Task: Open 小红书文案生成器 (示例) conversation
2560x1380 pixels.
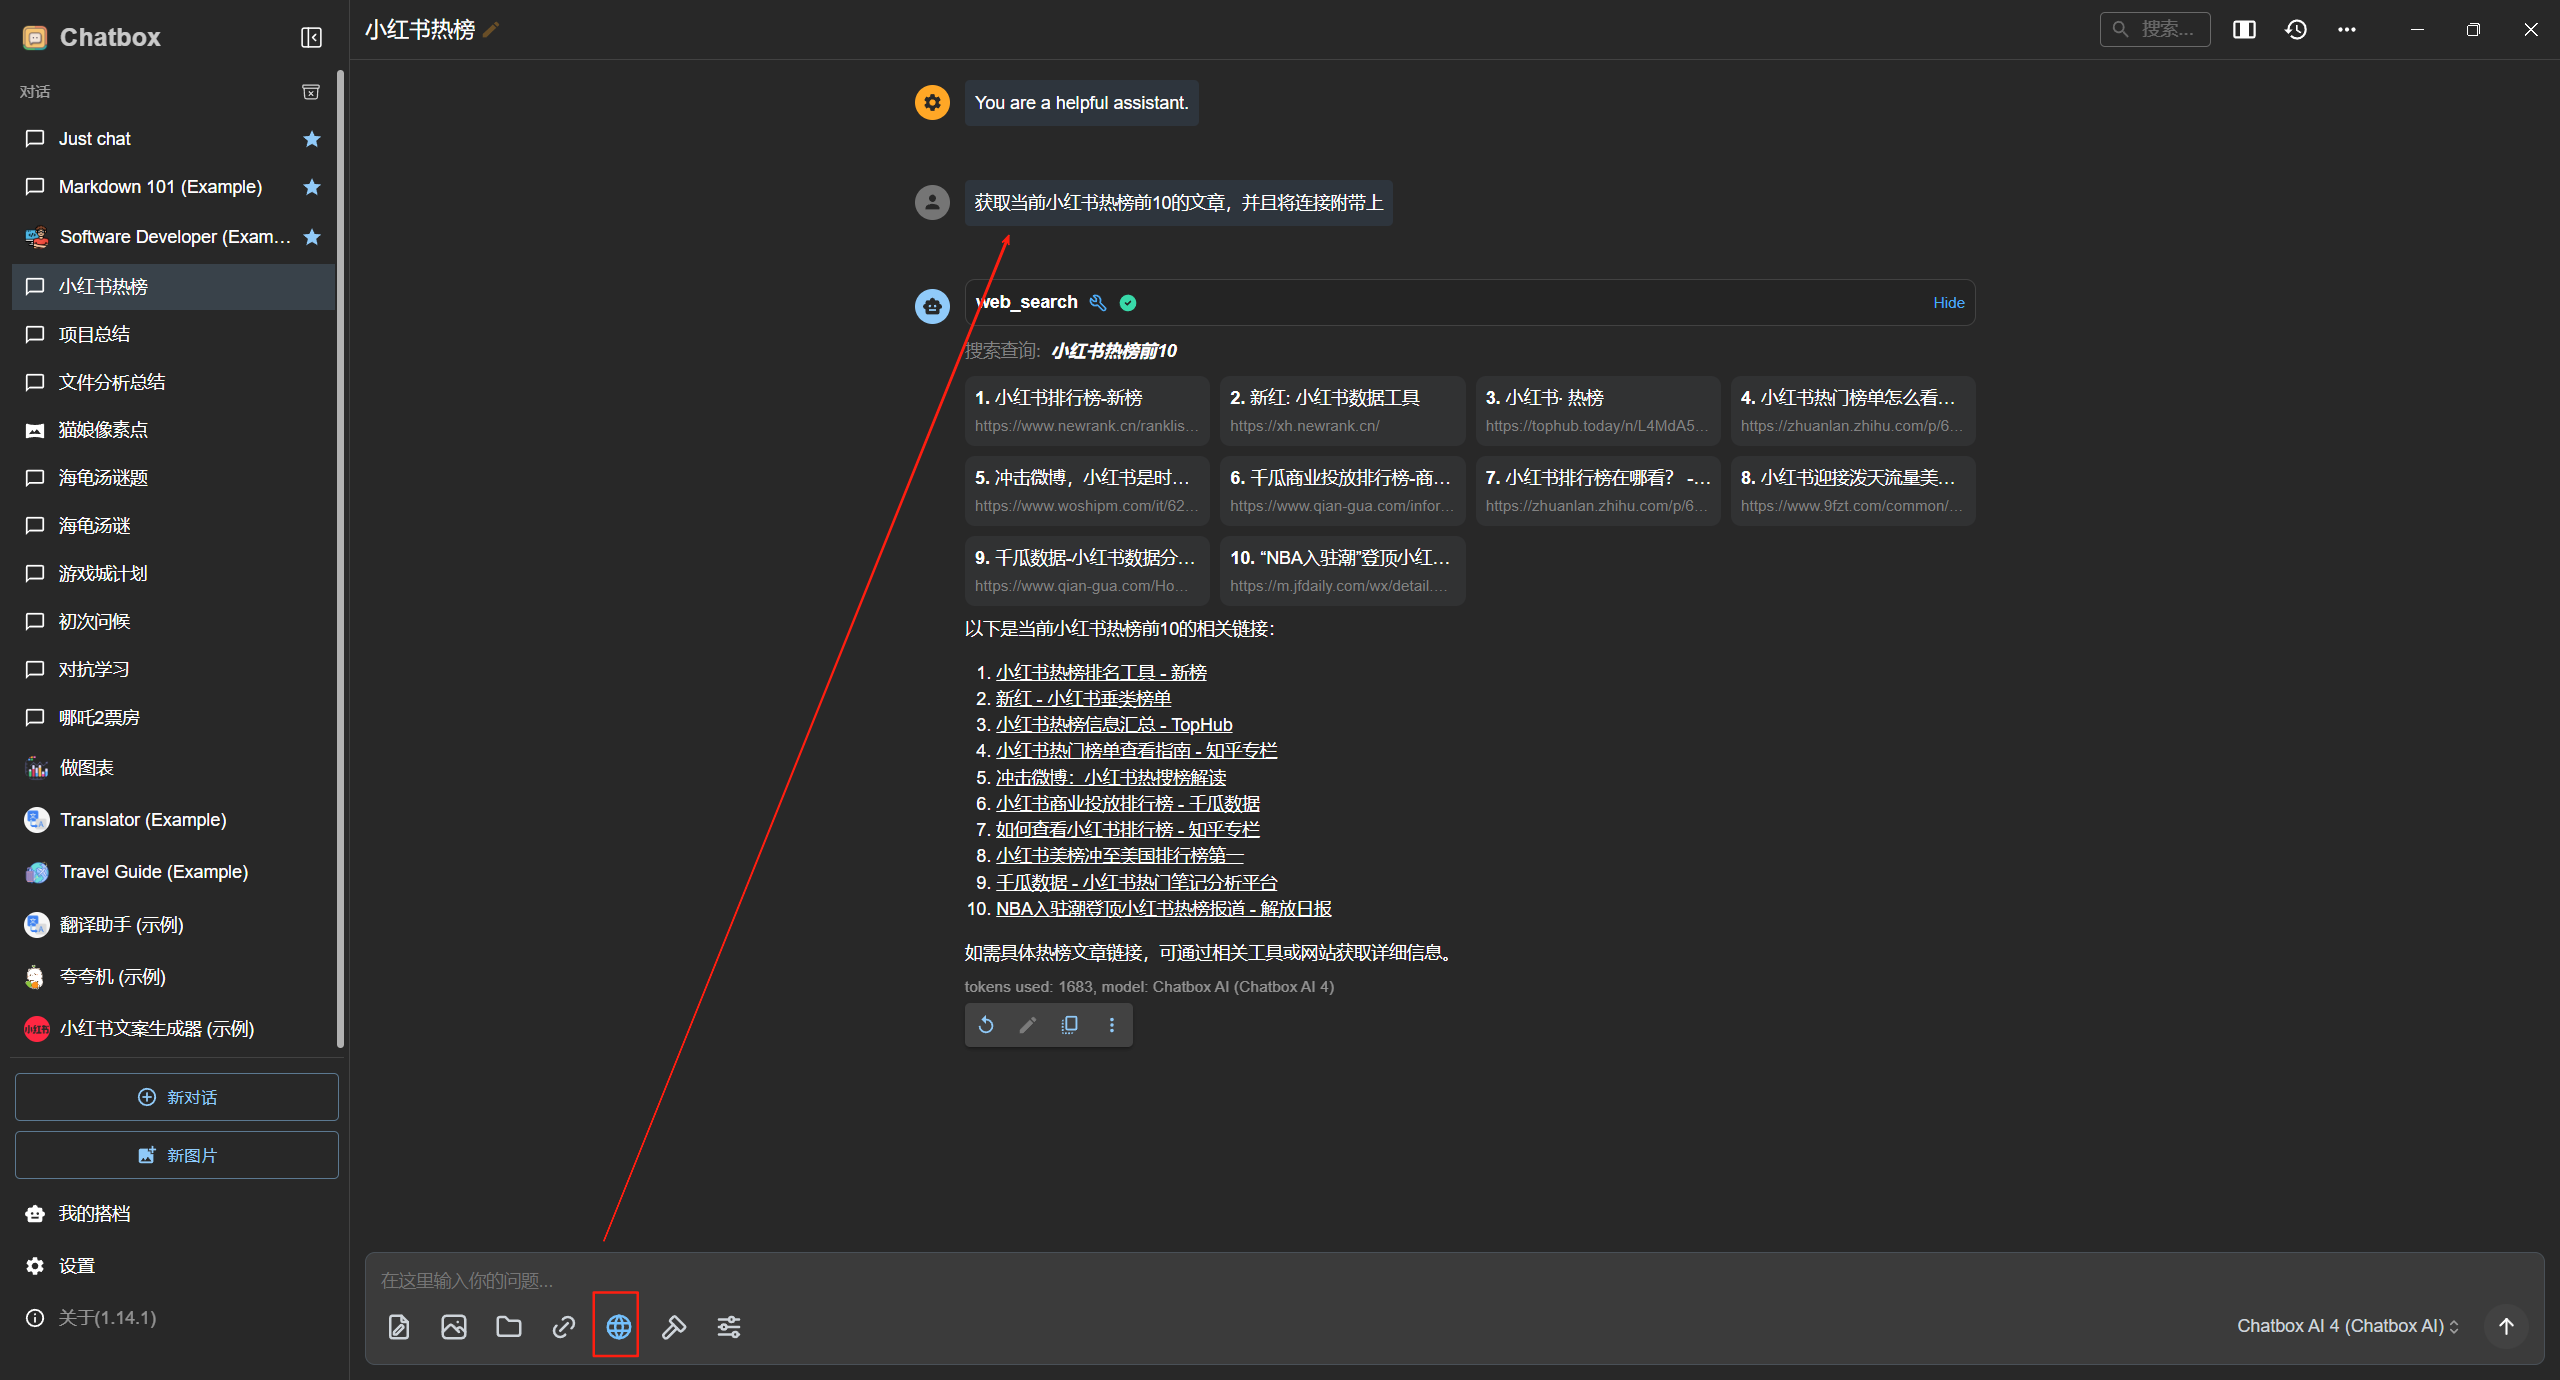Action: click(x=174, y=1029)
